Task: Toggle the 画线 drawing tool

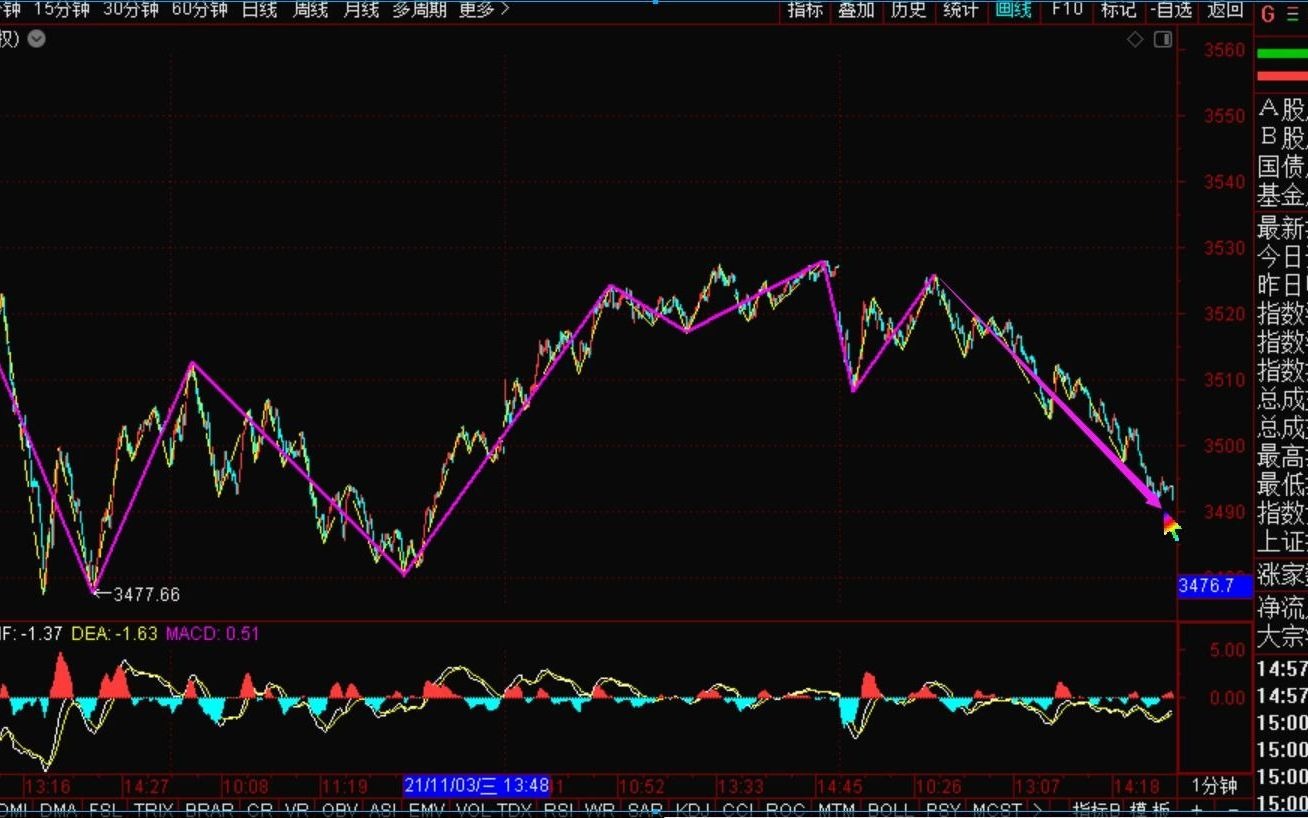Action: [1013, 10]
